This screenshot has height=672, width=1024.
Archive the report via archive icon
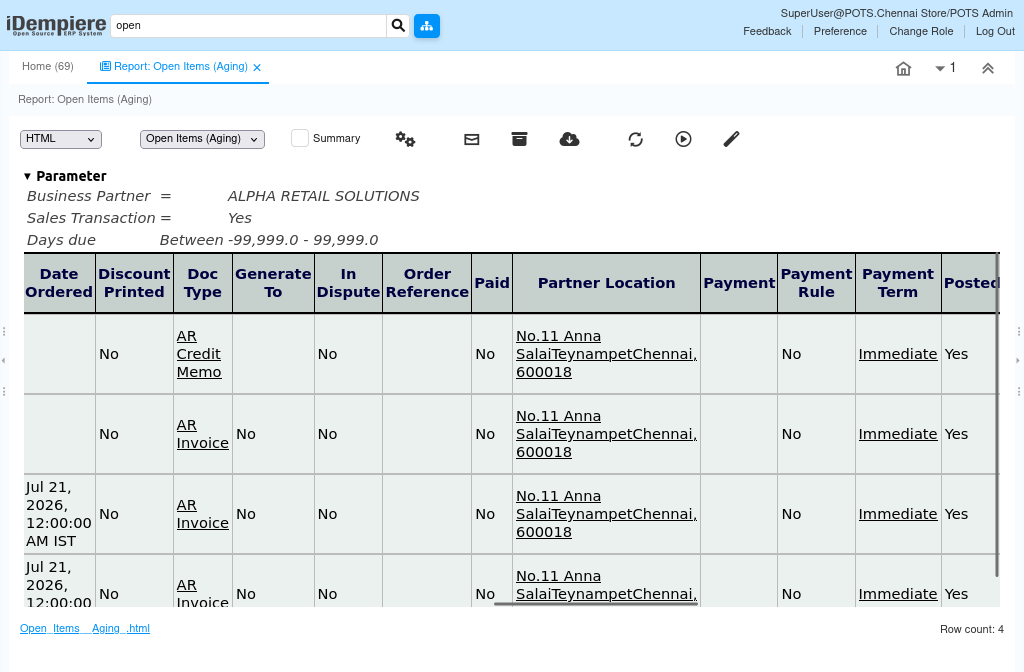[x=519, y=139]
